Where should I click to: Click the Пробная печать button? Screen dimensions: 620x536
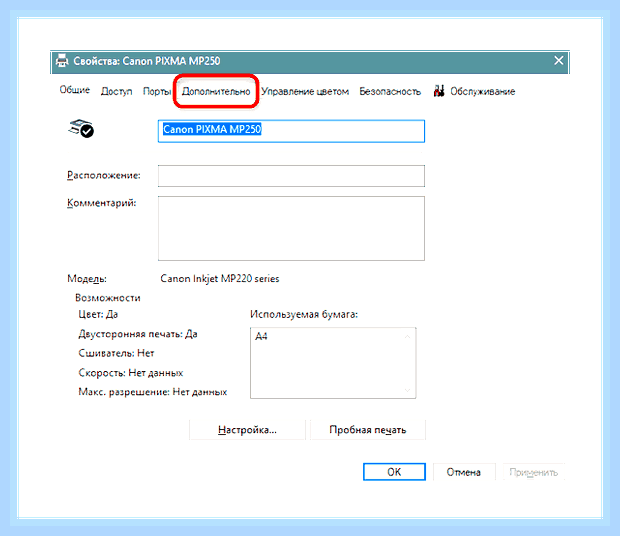pos(368,430)
